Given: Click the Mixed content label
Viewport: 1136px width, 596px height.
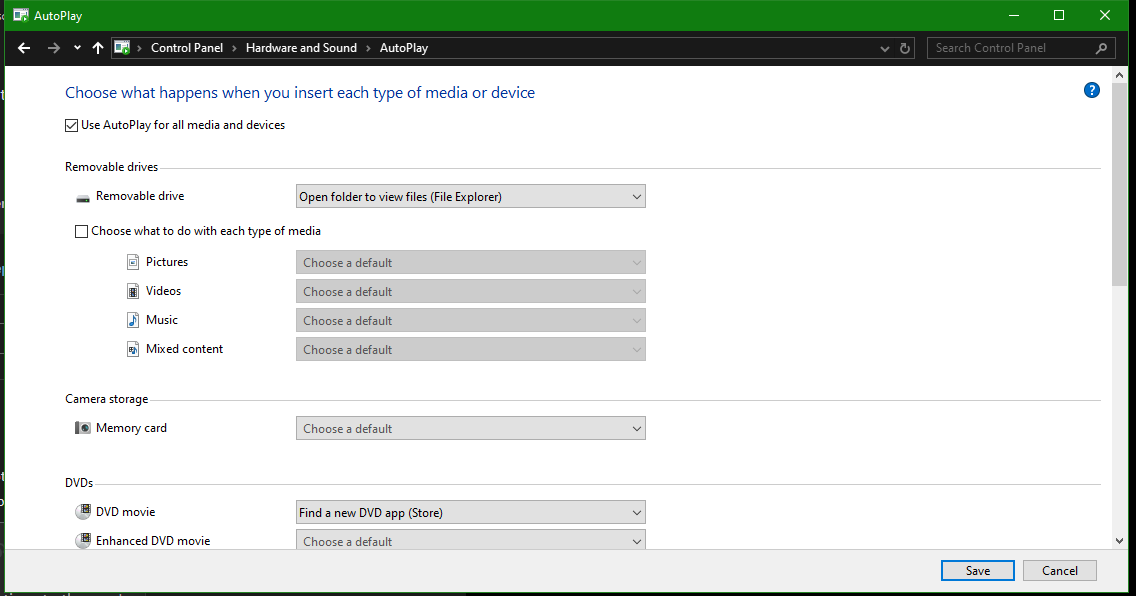Looking at the screenshot, I should 184,349.
